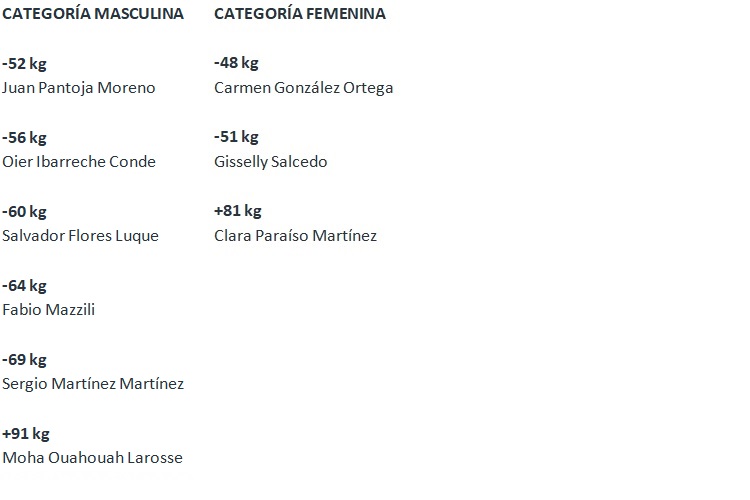Click the name Sergio Martínez Martínez
750x500 pixels.
click(93, 384)
